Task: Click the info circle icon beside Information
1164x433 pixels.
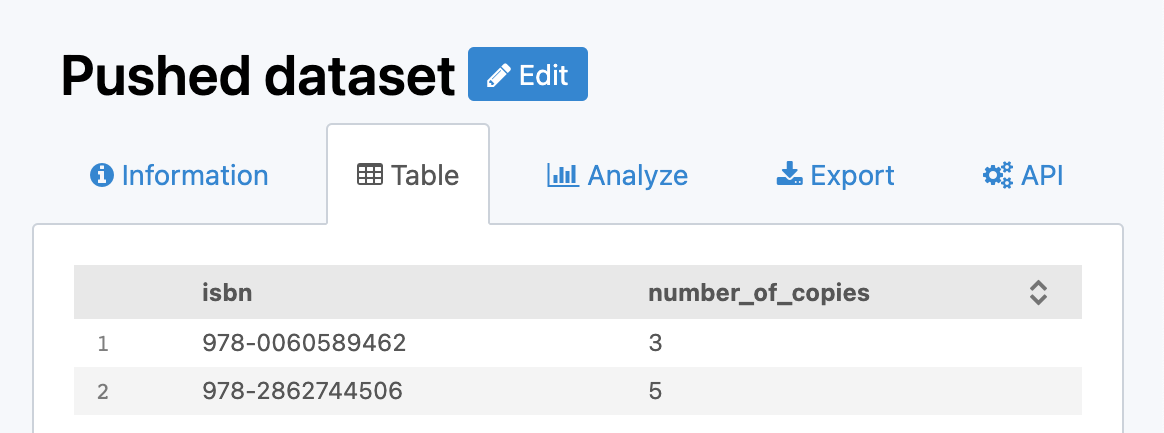Action: 101,176
